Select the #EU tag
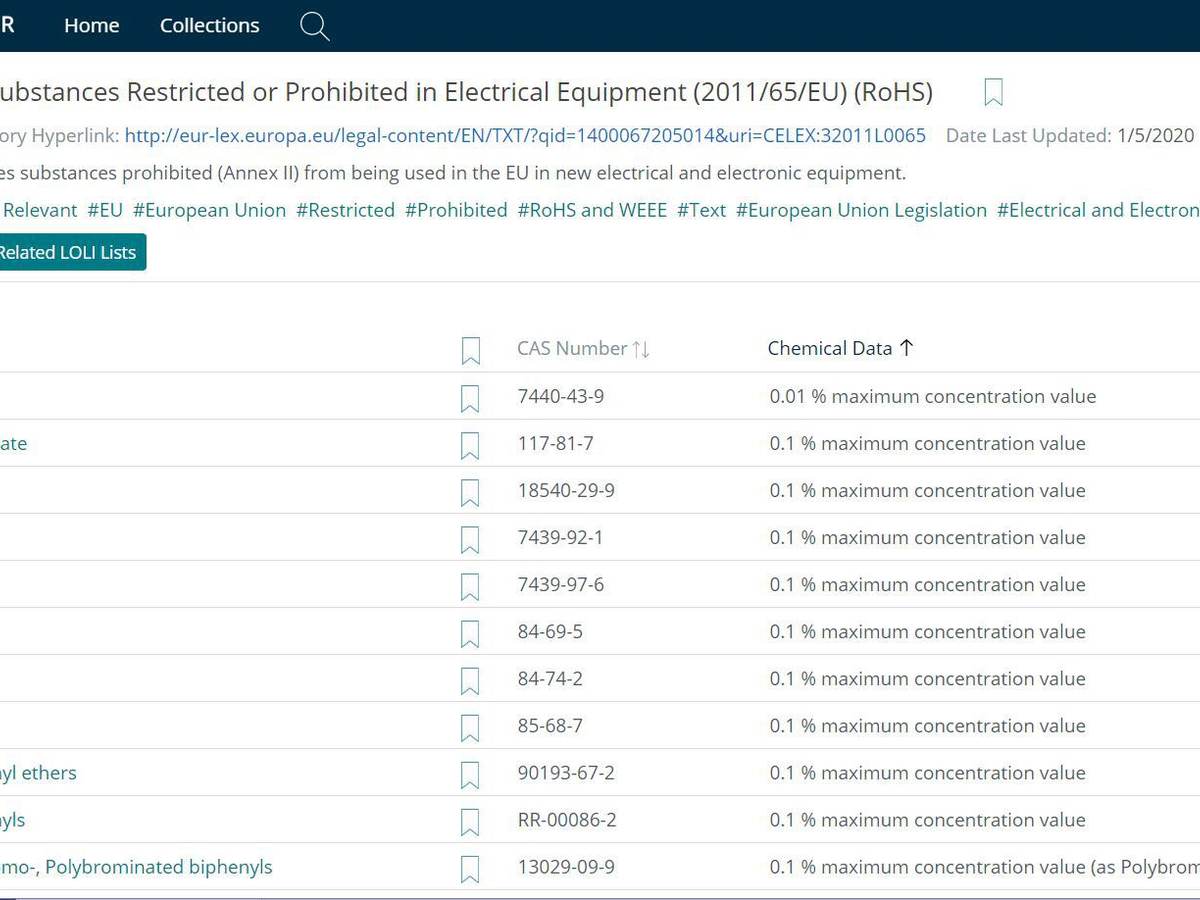The width and height of the screenshot is (1200, 900). click(105, 210)
